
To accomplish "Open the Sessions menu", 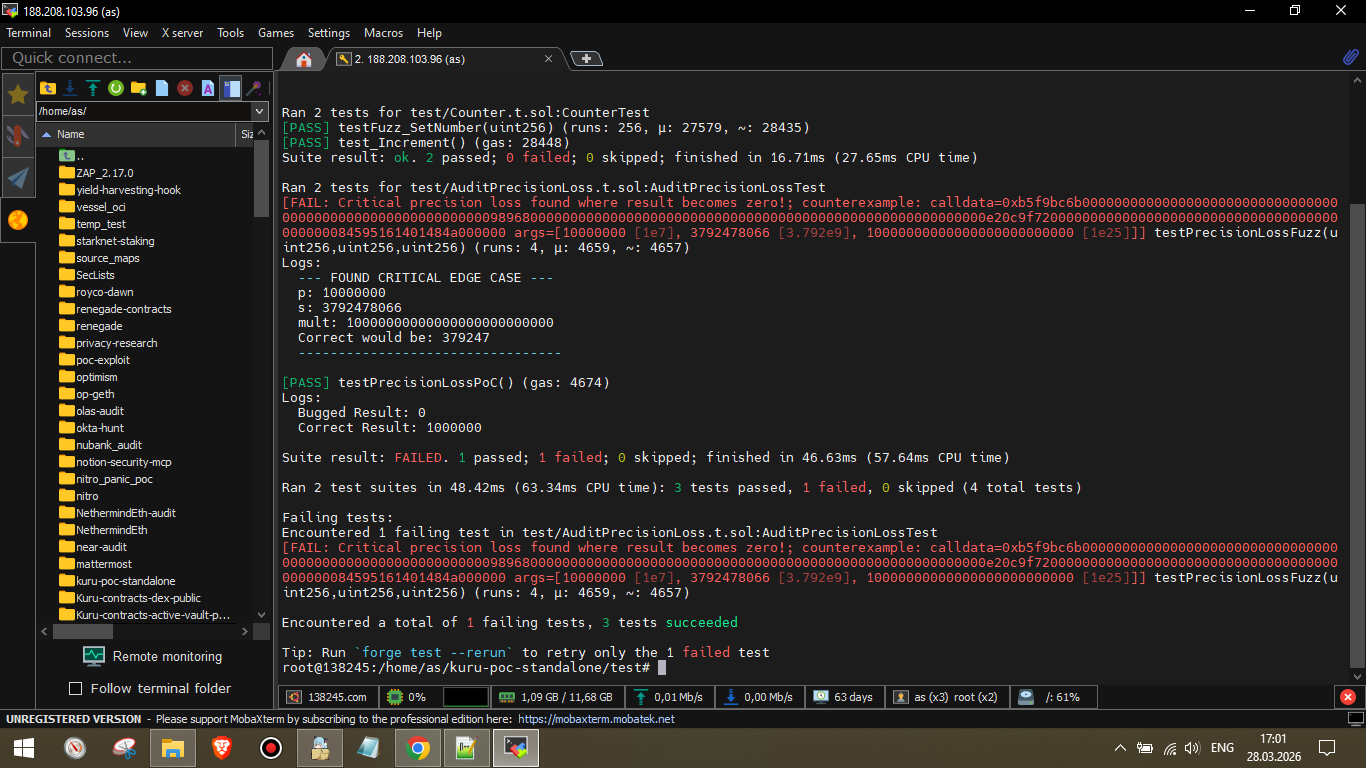I will pyautogui.click(x=87, y=33).
